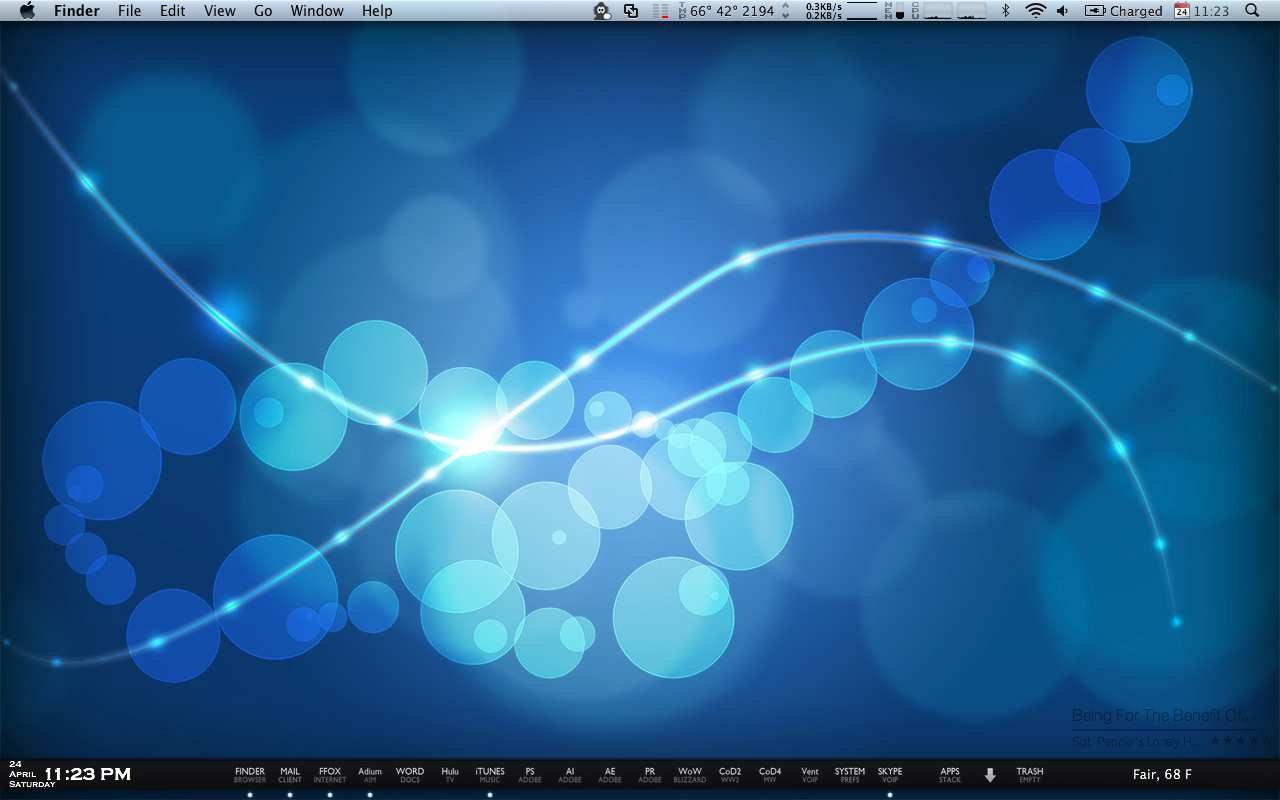
Task: Click the Growl-like face icon in menu bar
Action: [x=601, y=11]
